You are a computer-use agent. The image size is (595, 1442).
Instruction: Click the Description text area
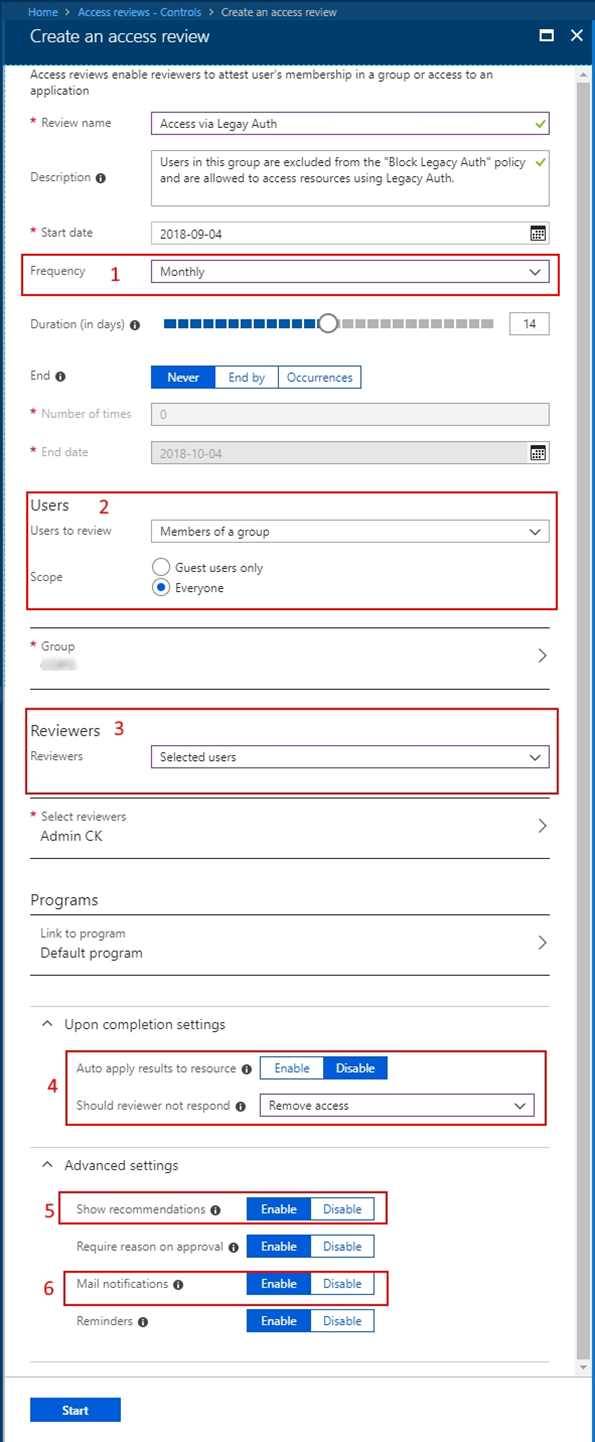[350, 178]
